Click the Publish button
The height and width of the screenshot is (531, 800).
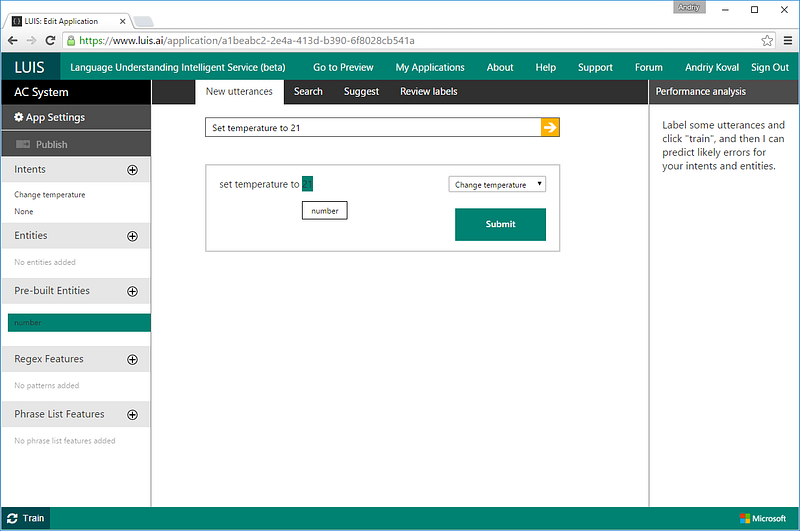click(x=76, y=144)
